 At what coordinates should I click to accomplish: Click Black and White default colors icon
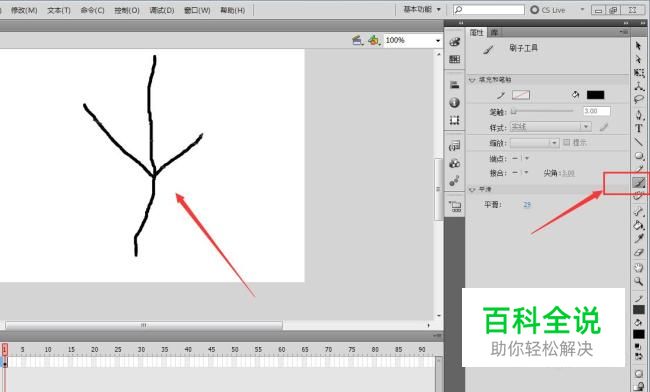(x=639, y=347)
